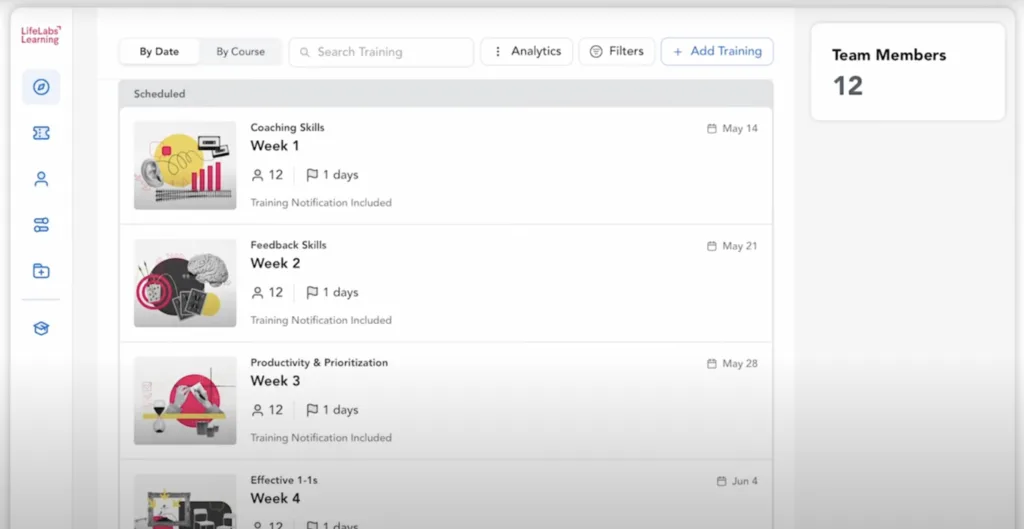Click the Feedback Skills course label

tap(289, 245)
